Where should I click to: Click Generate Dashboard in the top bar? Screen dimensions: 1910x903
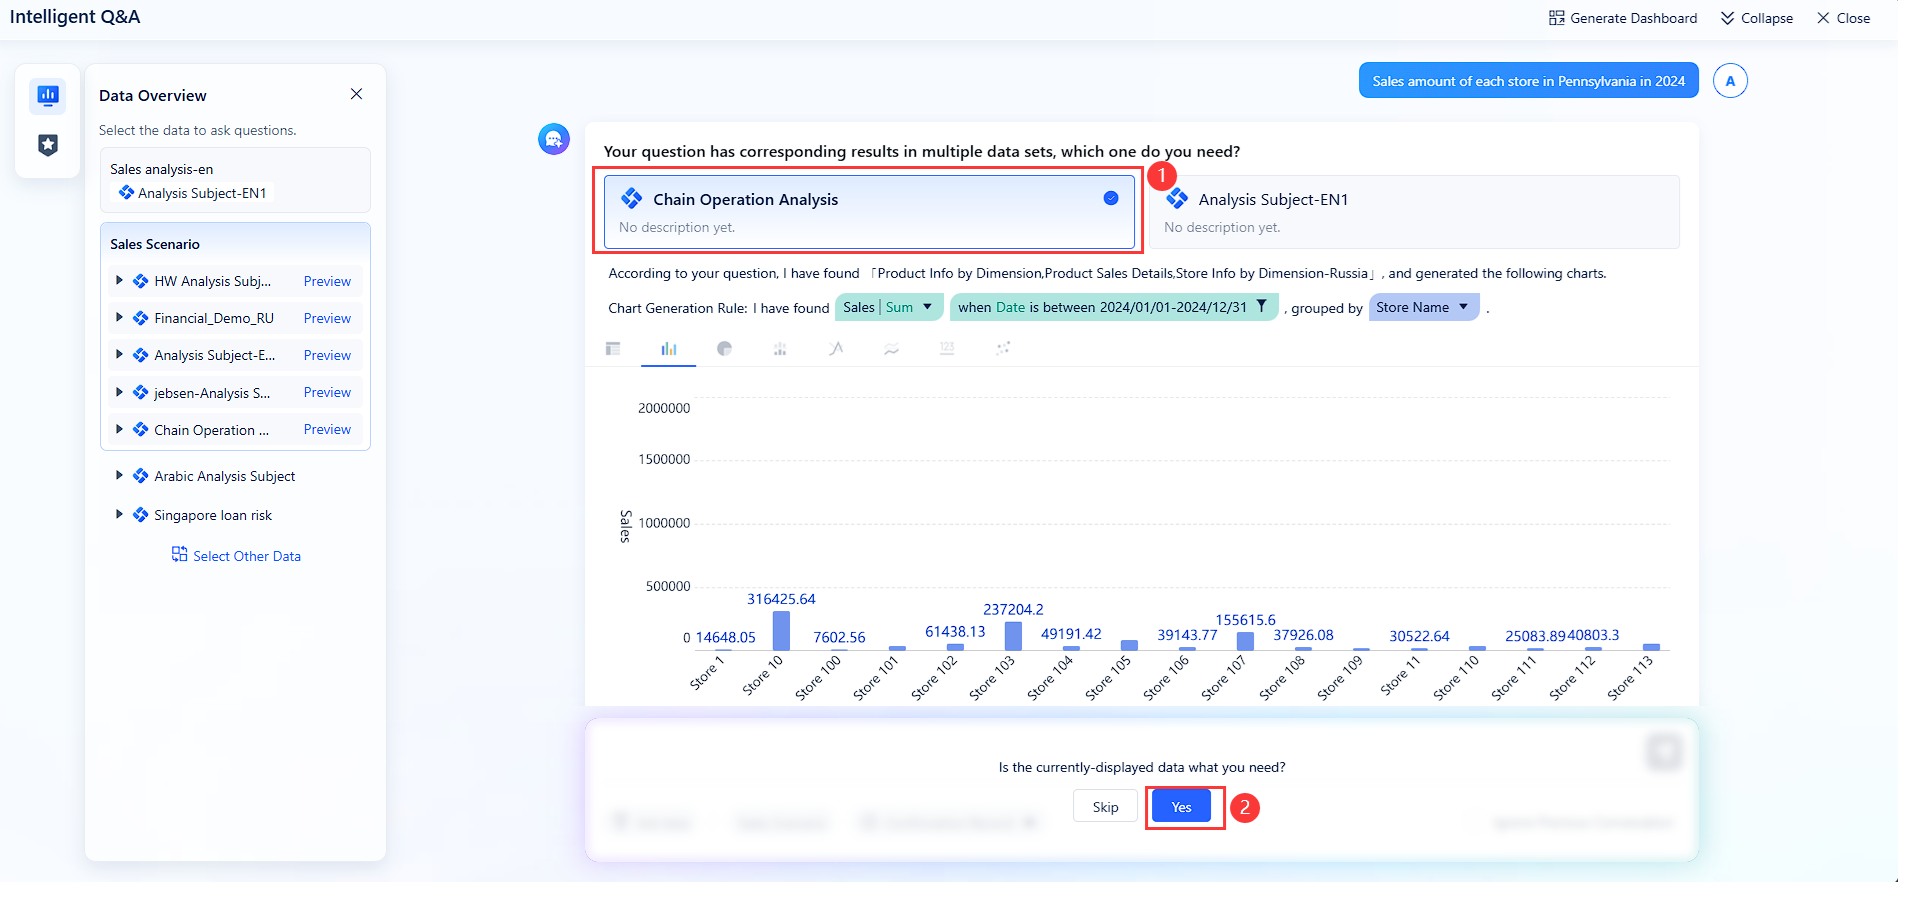(x=1622, y=17)
